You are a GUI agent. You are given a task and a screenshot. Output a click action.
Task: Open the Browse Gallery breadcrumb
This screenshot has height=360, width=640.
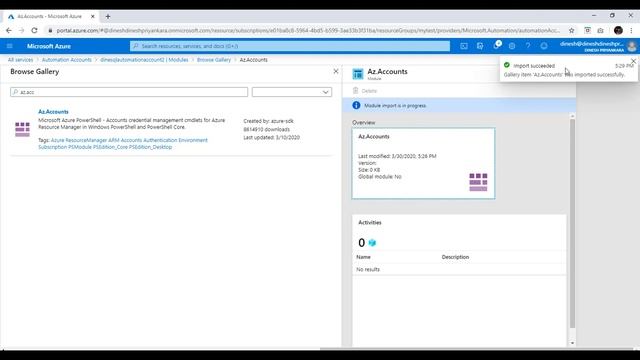(214, 60)
